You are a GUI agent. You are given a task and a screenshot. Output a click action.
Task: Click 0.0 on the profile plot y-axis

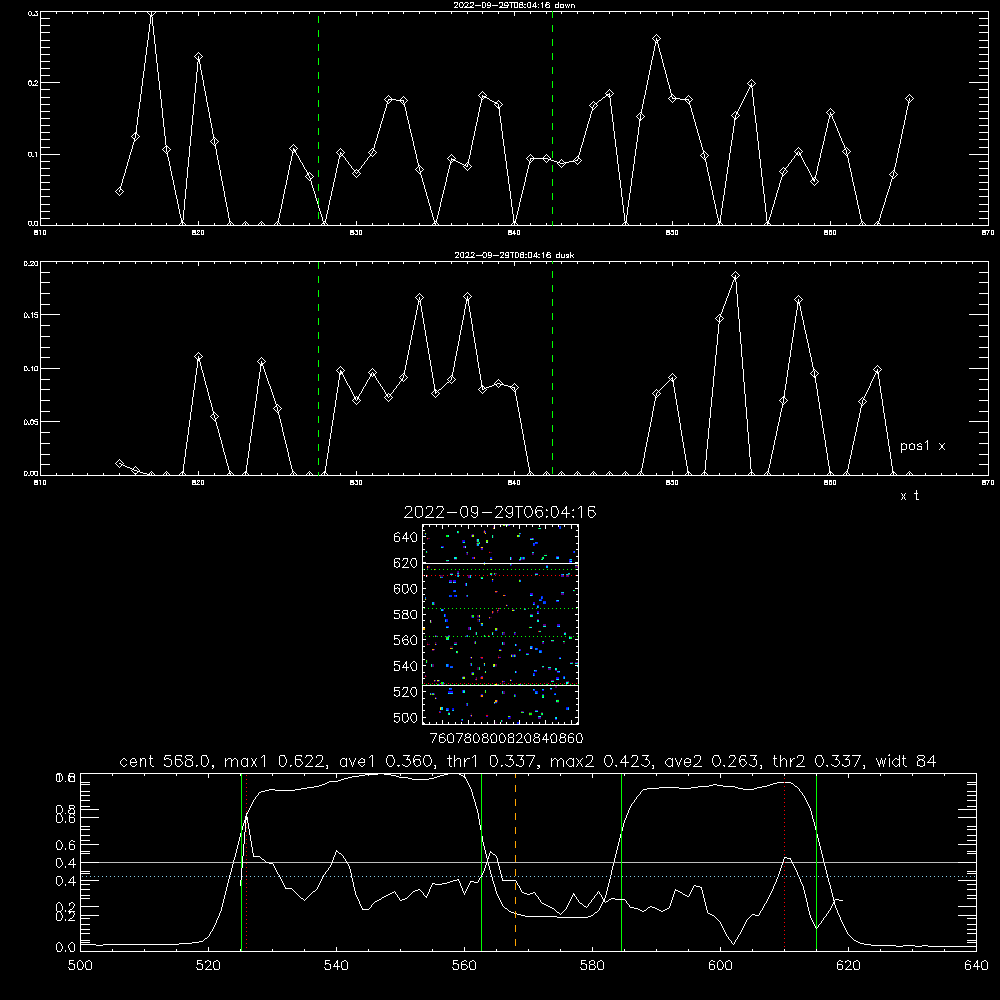66,948
